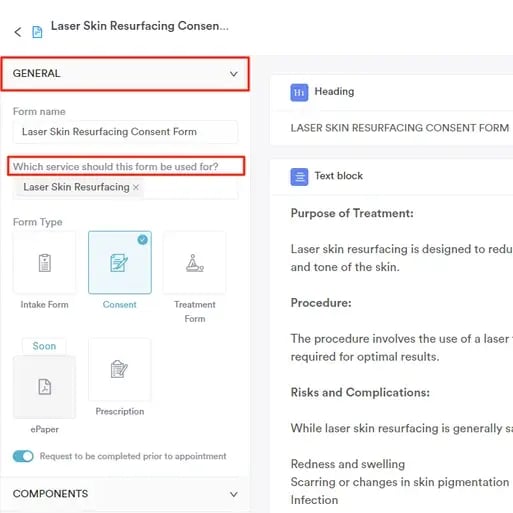Click the Text block icon

pyautogui.click(x=299, y=177)
